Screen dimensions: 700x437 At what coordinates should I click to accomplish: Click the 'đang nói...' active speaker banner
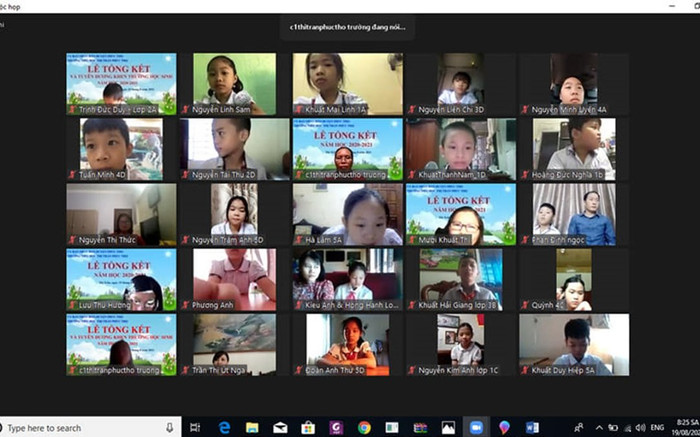tap(347, 27)
